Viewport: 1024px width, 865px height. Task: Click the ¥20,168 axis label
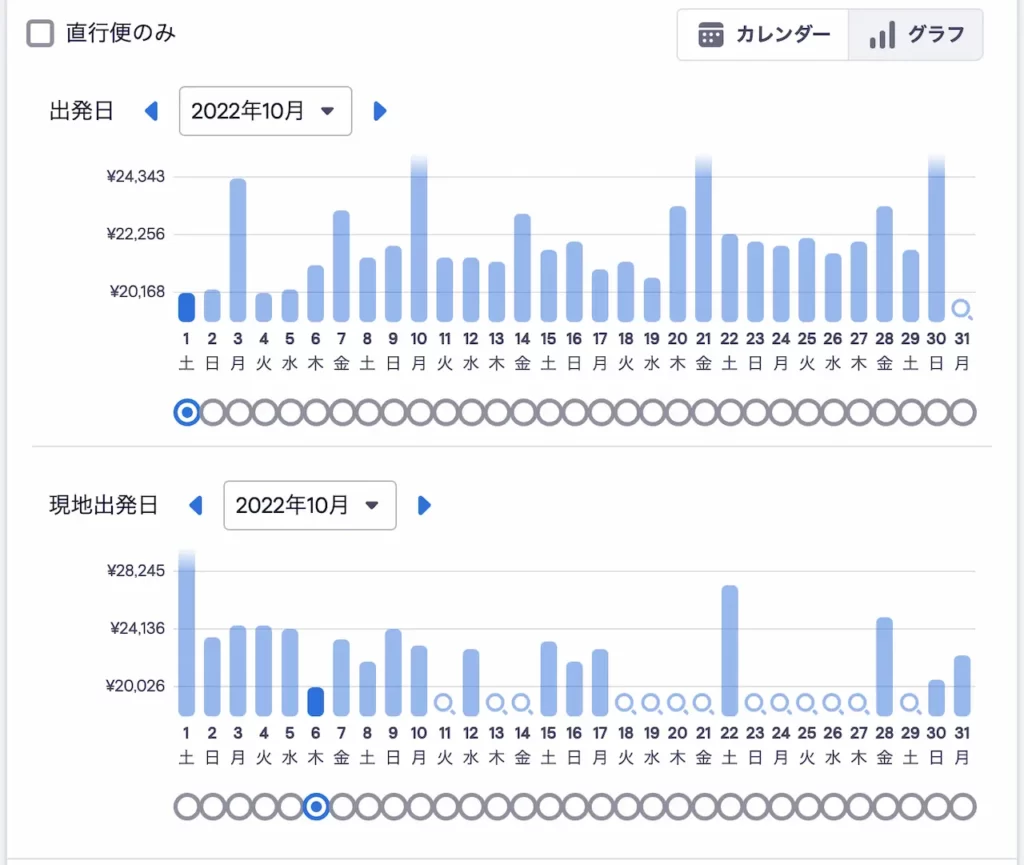pyautogui.click(x=137, y=291)
